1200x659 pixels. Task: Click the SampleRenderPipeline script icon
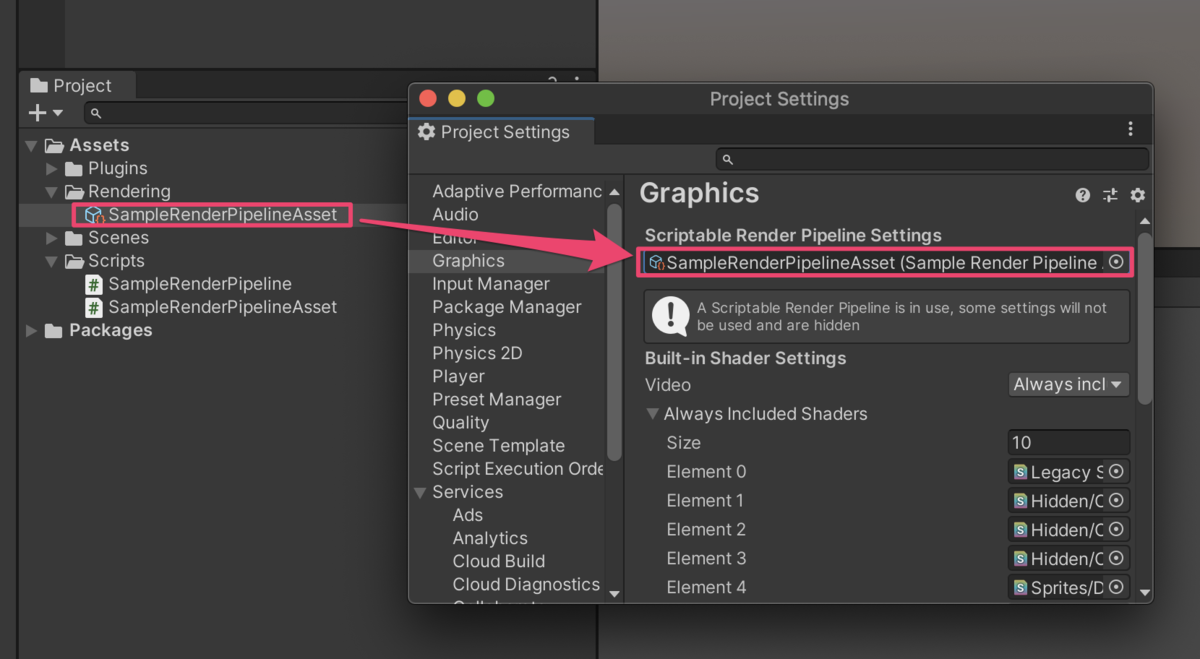point(94,284)
